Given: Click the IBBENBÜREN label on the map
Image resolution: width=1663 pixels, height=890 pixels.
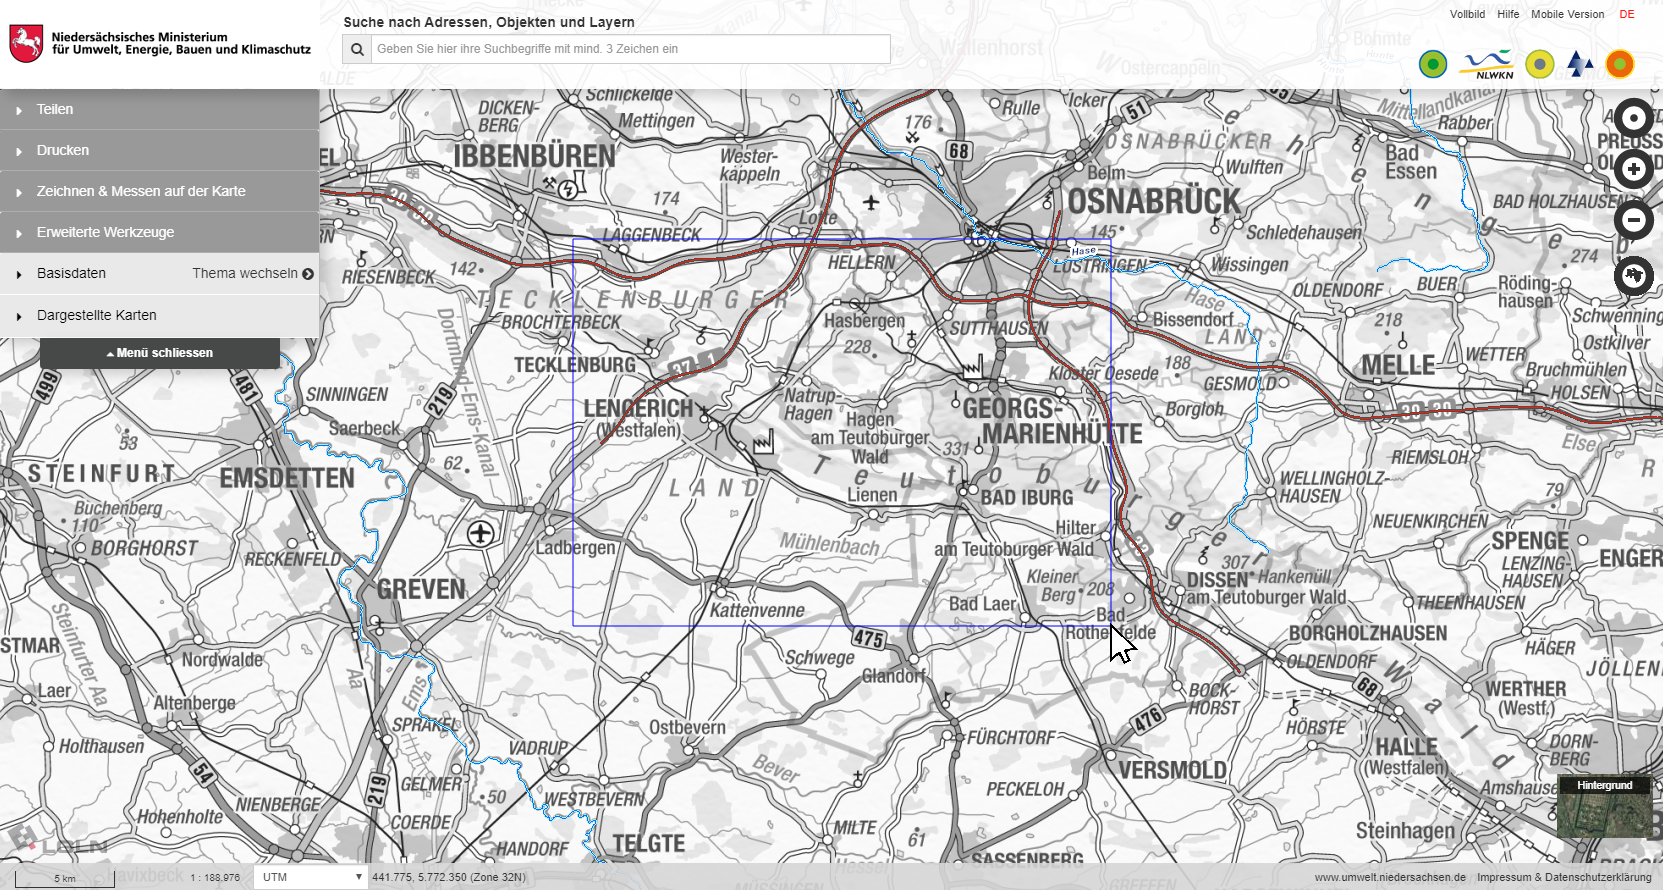Looking at the screenshot, I should pyautogui.click(x=534, y=157).
